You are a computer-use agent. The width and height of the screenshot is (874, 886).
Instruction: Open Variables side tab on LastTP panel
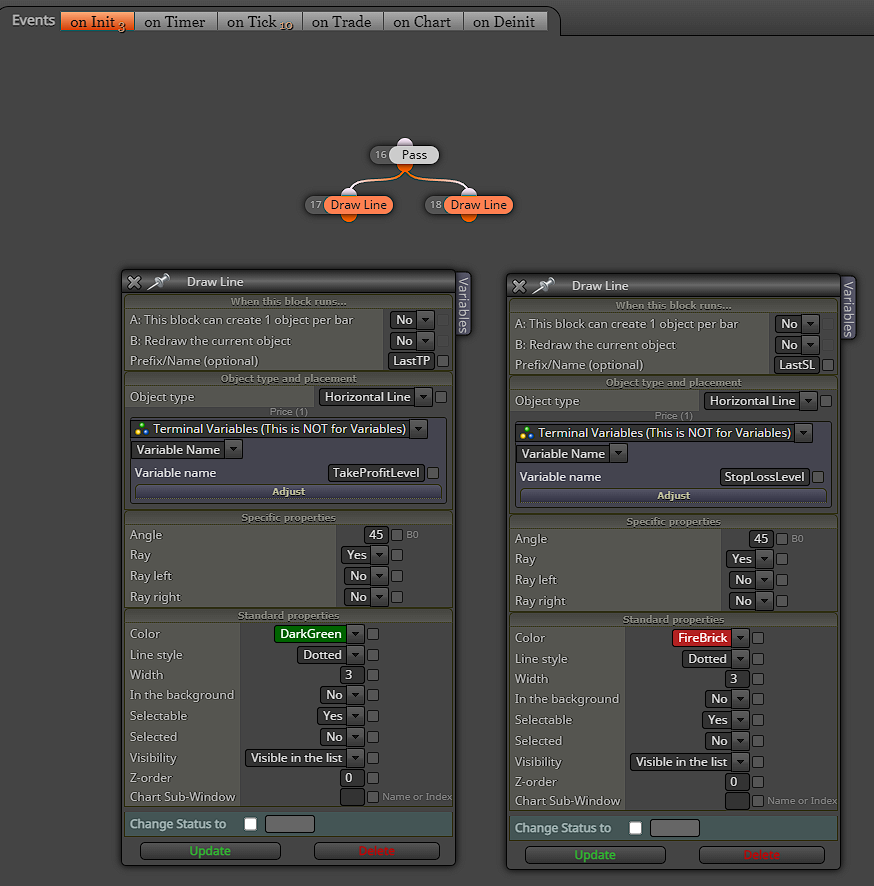(x=463, y=305)
